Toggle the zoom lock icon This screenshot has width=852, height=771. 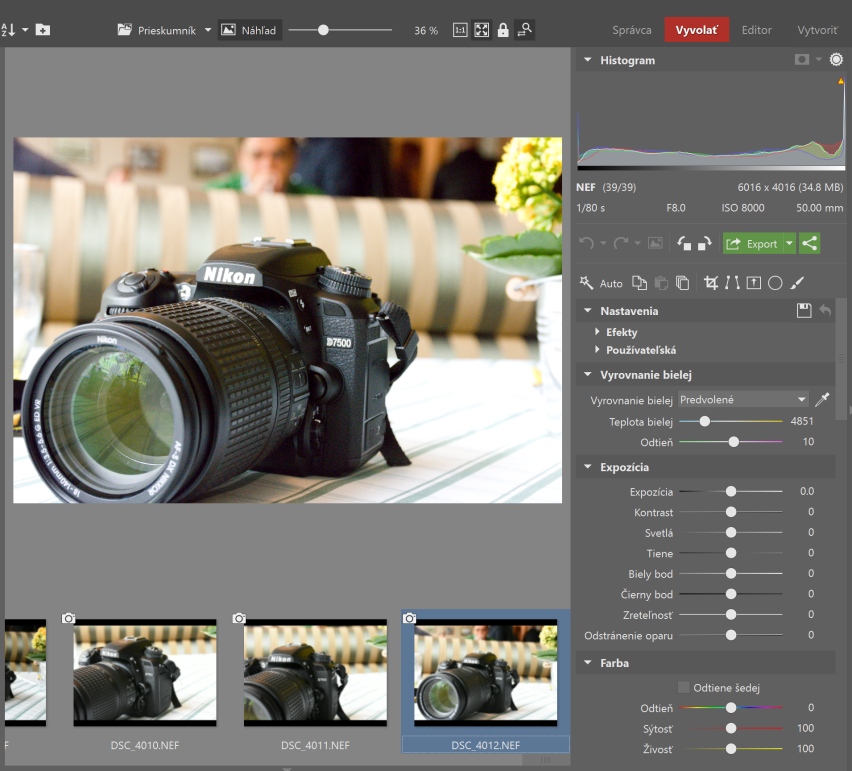(503, 30)
